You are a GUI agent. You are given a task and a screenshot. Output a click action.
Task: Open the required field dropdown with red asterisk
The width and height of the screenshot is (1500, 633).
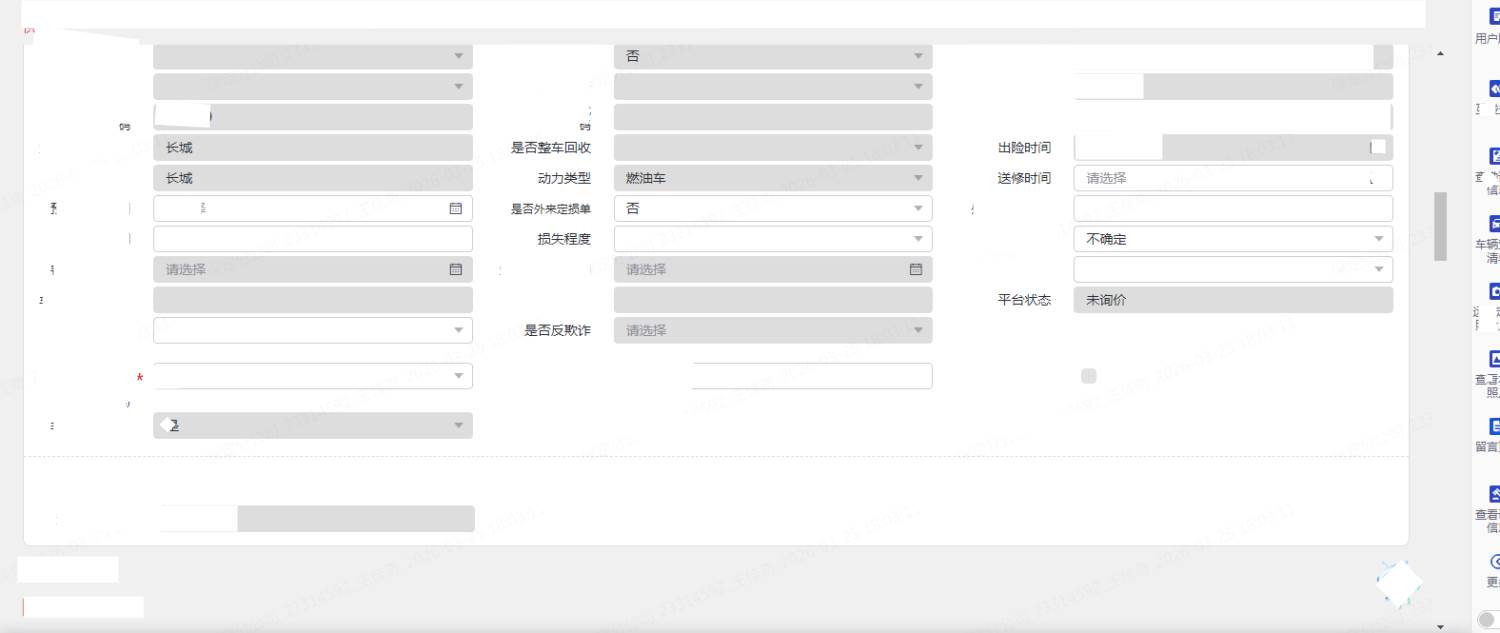[x=312, y=376]
